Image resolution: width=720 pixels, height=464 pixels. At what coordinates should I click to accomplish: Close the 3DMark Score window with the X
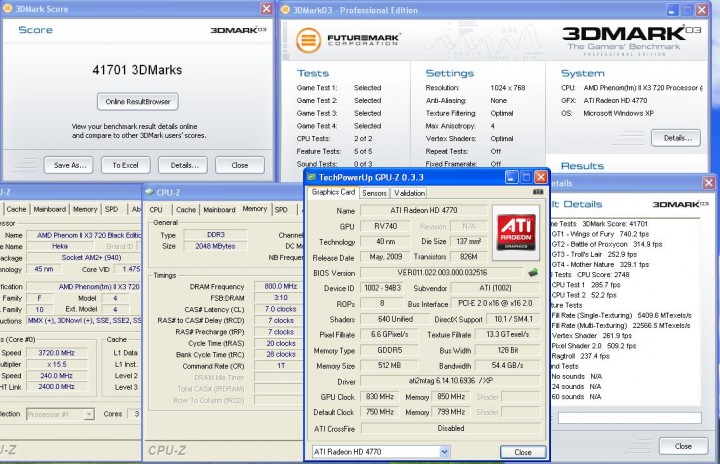pyautogui.click(x=266, y=9)
